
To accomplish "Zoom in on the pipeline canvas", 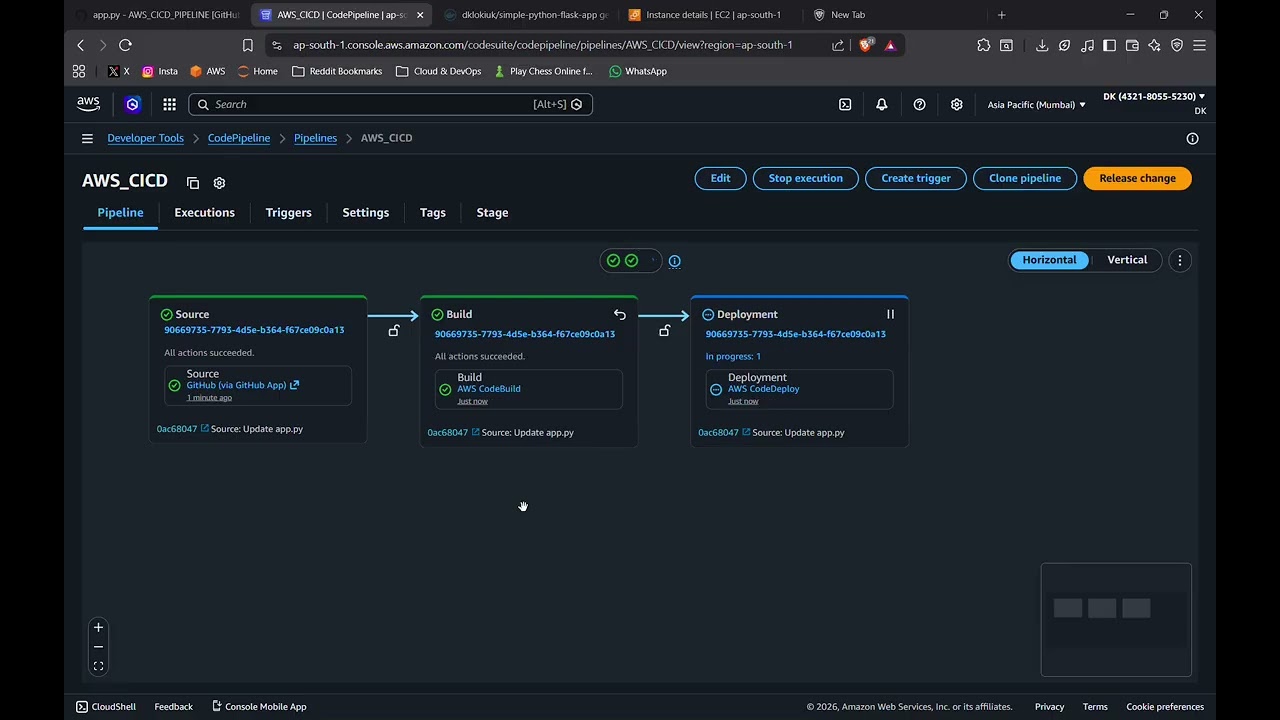I will coord(98,628).
